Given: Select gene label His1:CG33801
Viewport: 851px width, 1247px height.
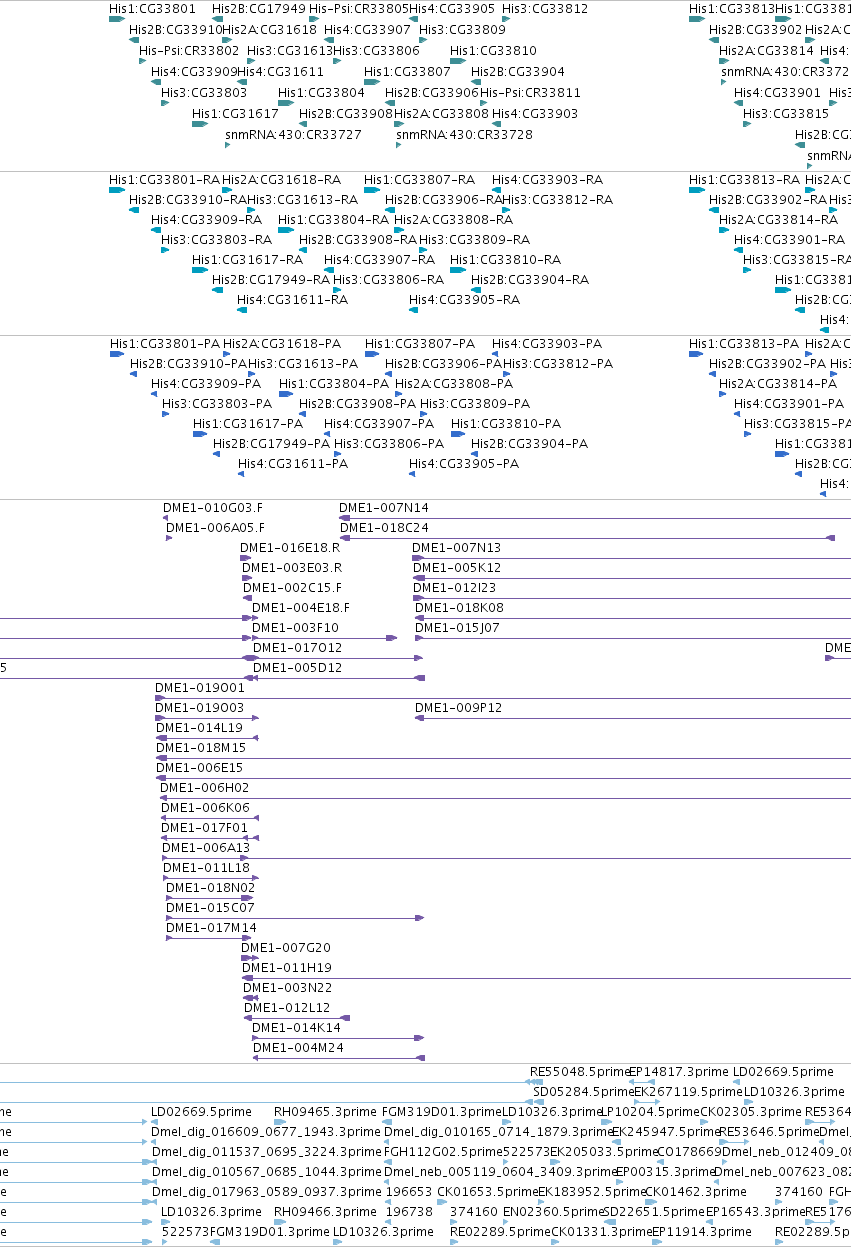Looking at the screenshot, I should pos(151,9).
